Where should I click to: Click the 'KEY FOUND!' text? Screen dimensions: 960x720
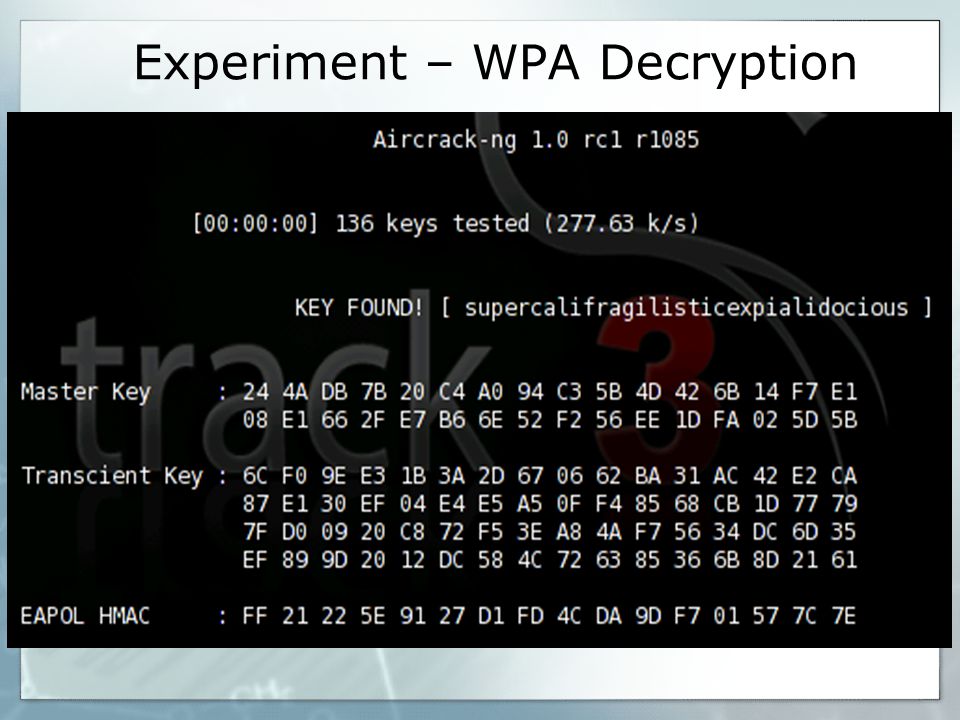359,307
